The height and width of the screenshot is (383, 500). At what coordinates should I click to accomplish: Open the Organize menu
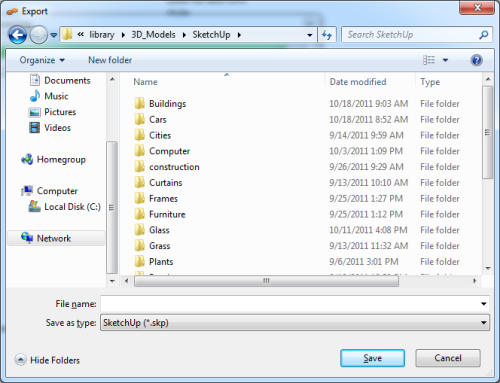(42, 60)
